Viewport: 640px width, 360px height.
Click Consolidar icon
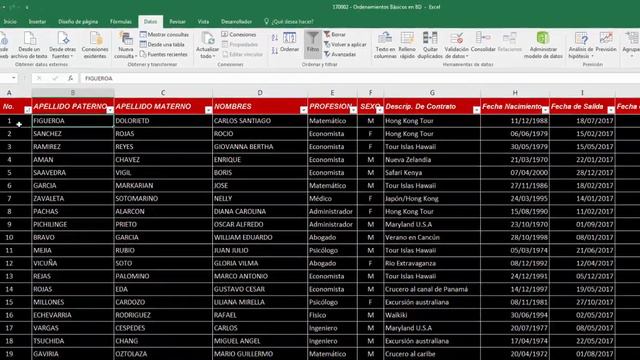tap(483, 42)
